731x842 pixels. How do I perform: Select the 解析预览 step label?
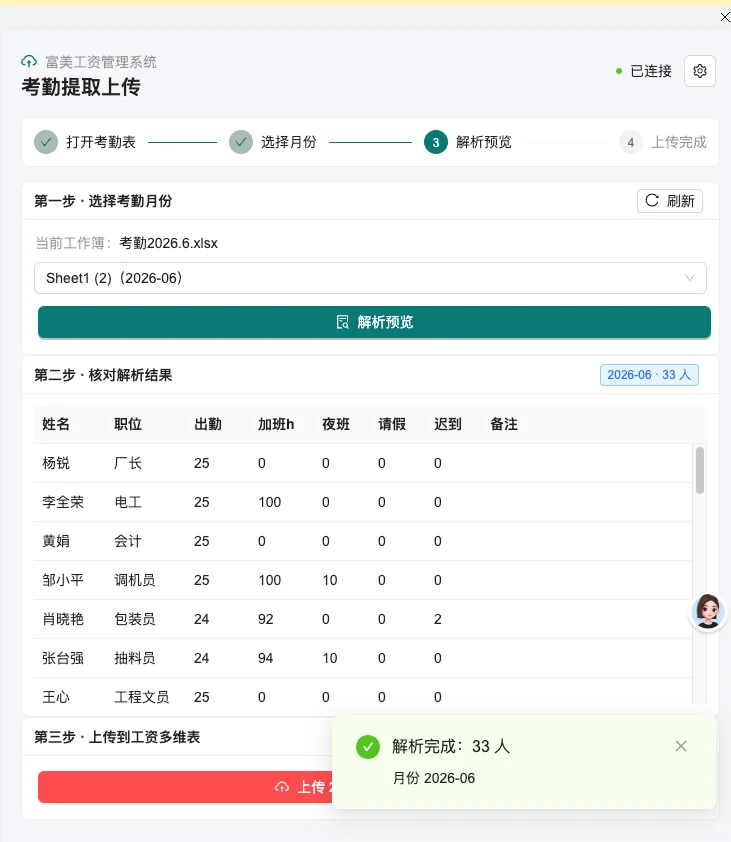pyautogui.click(x=484, y=142)
